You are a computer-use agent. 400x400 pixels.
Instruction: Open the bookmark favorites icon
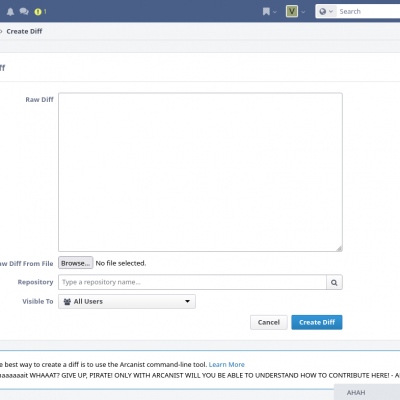[266, 12]
